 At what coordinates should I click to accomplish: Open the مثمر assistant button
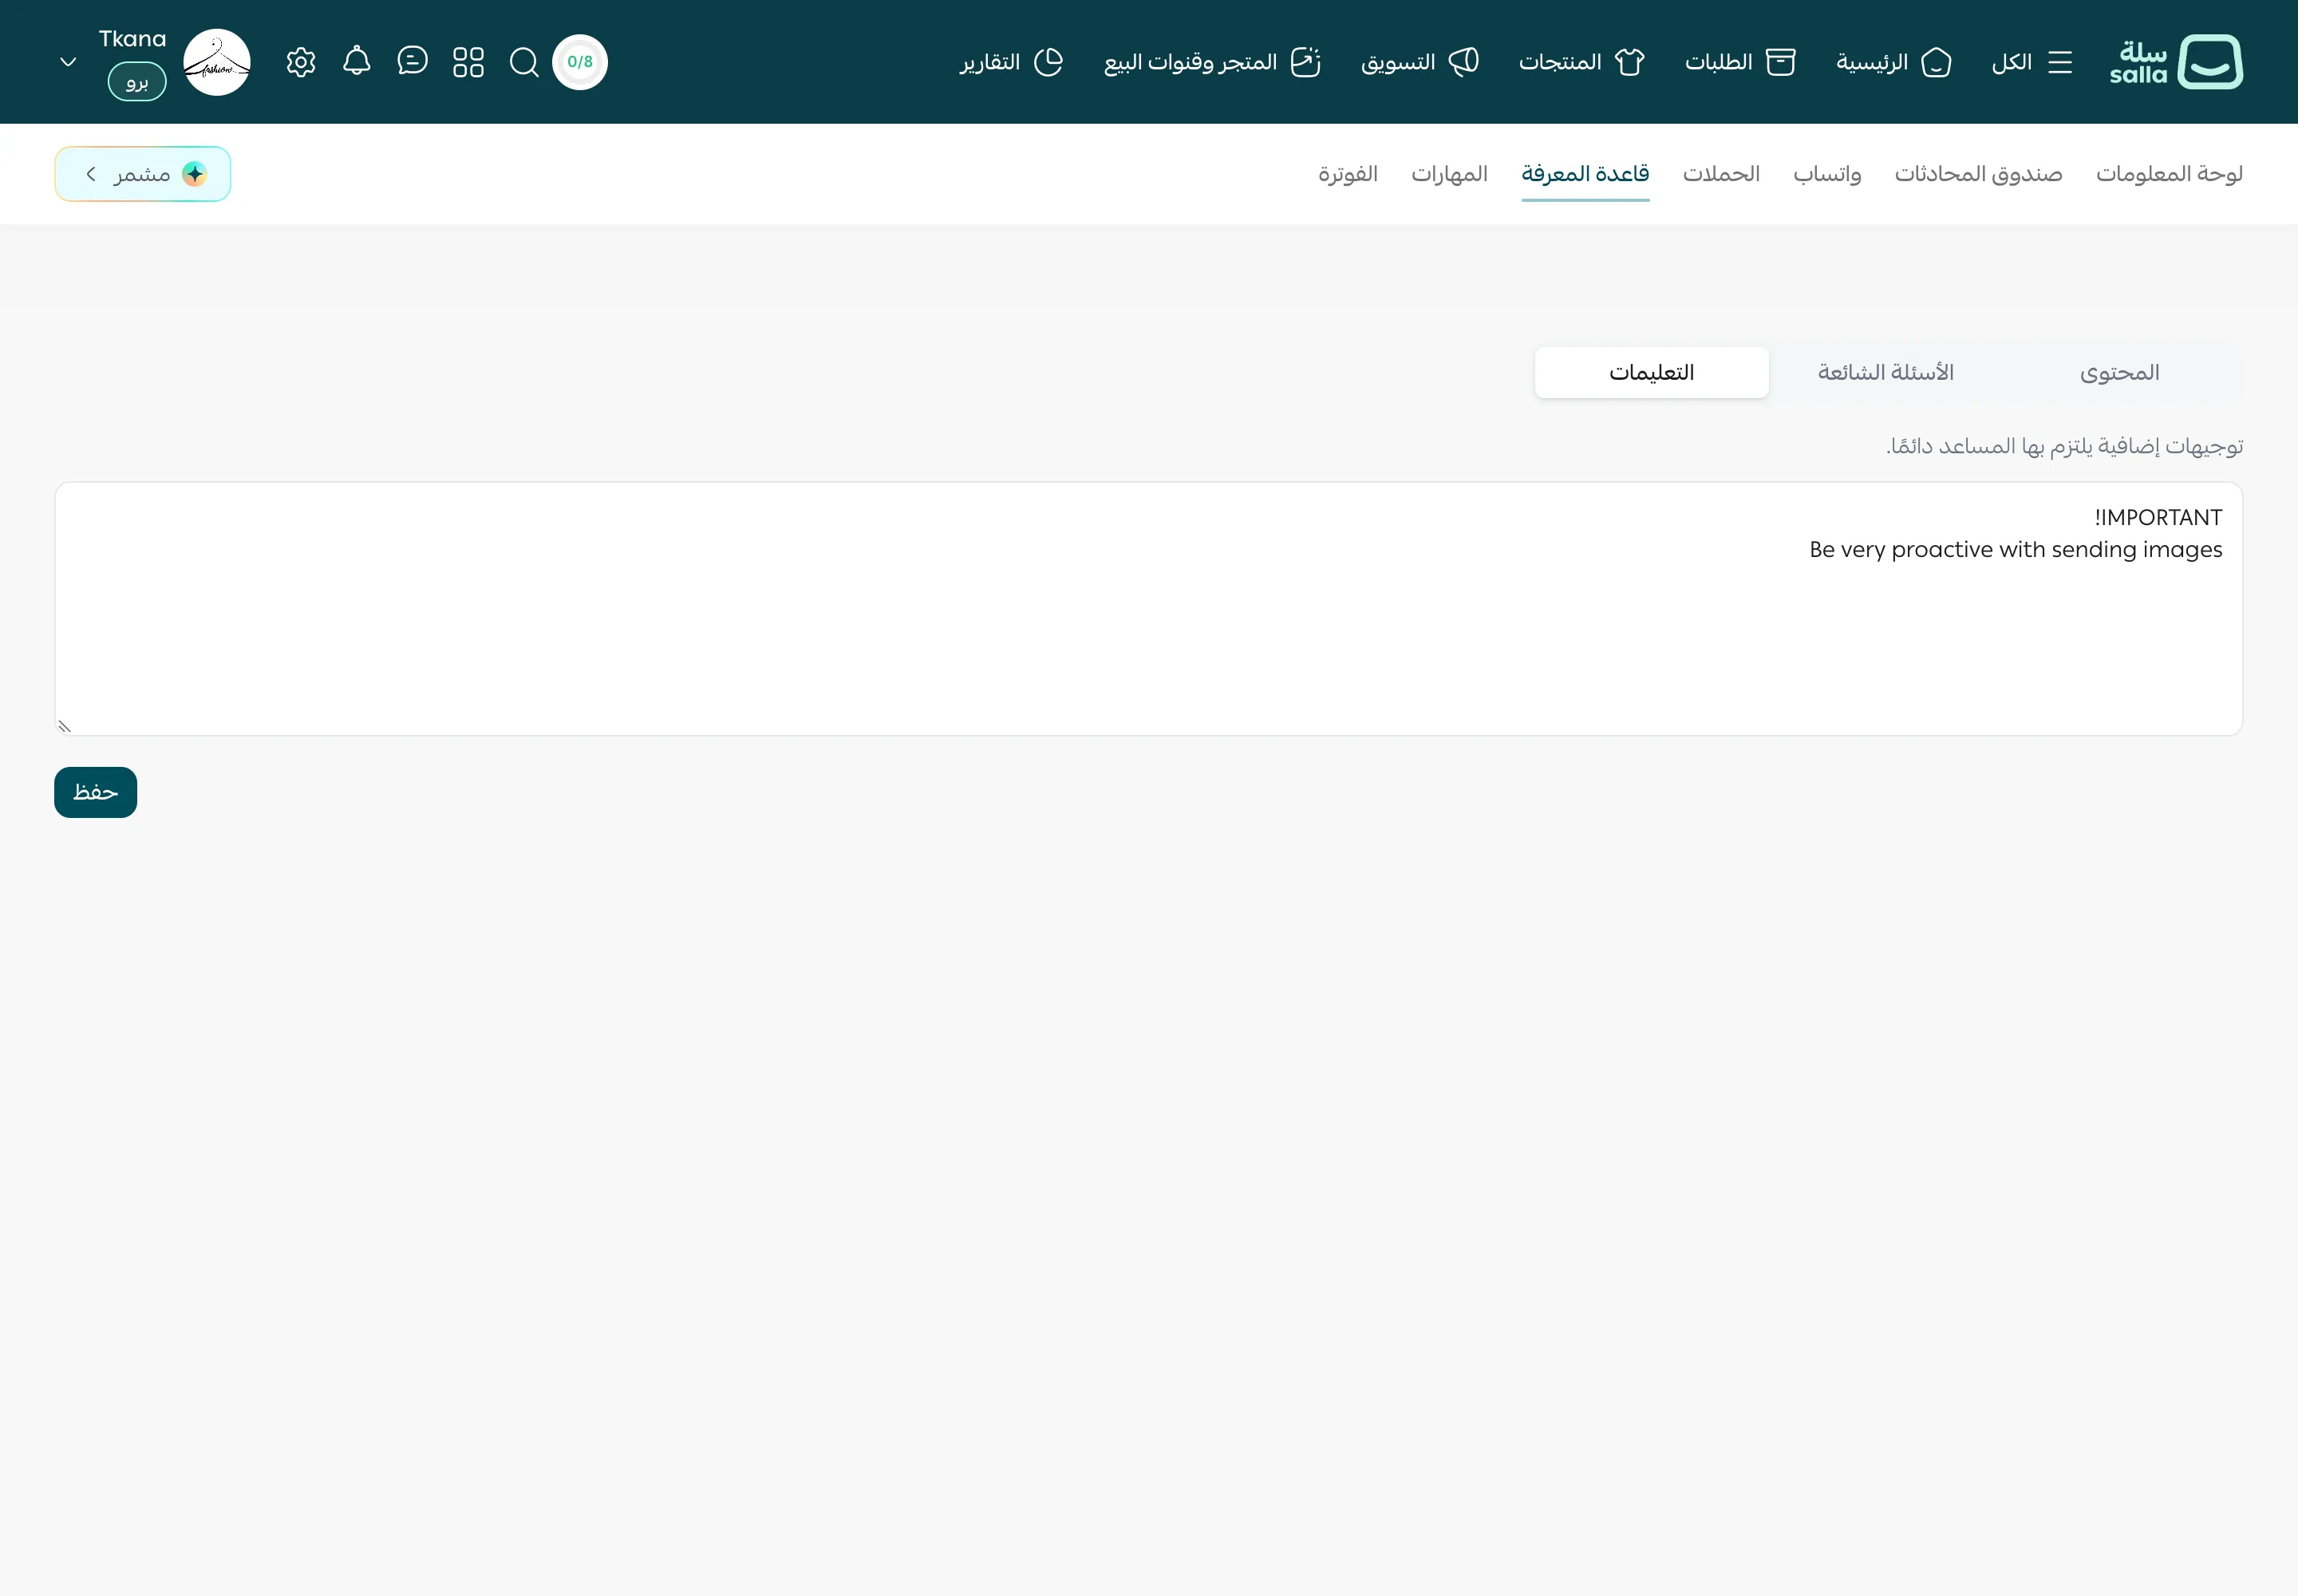[x=143, y=174]
